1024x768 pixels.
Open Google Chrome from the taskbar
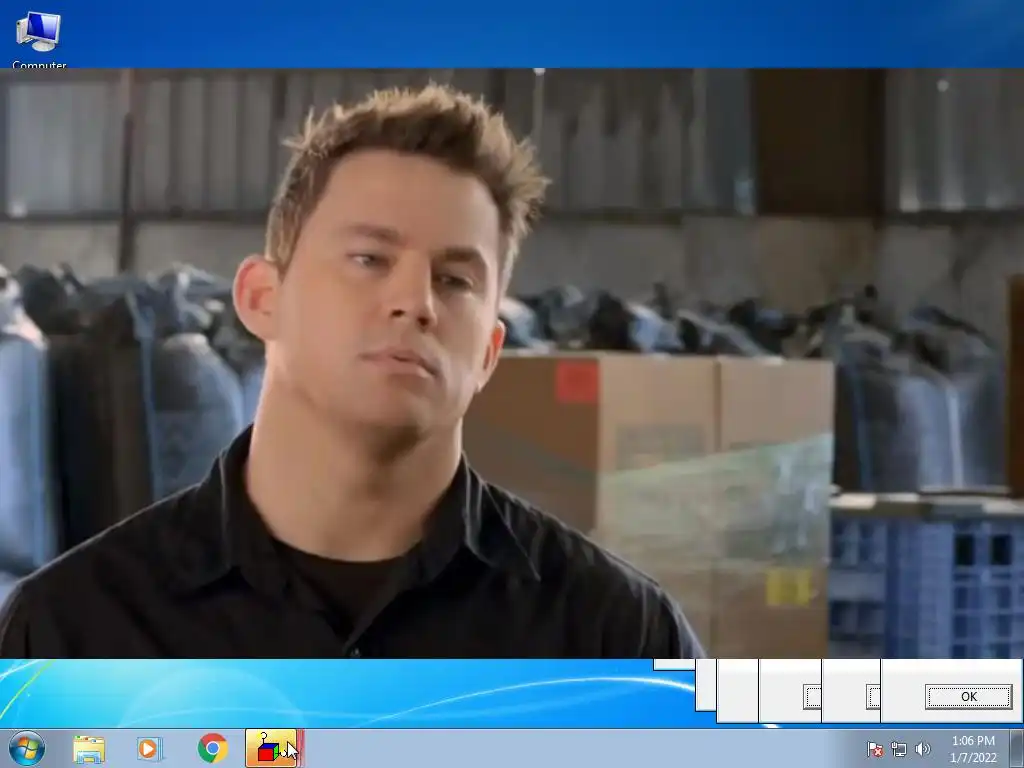(212, 748)
